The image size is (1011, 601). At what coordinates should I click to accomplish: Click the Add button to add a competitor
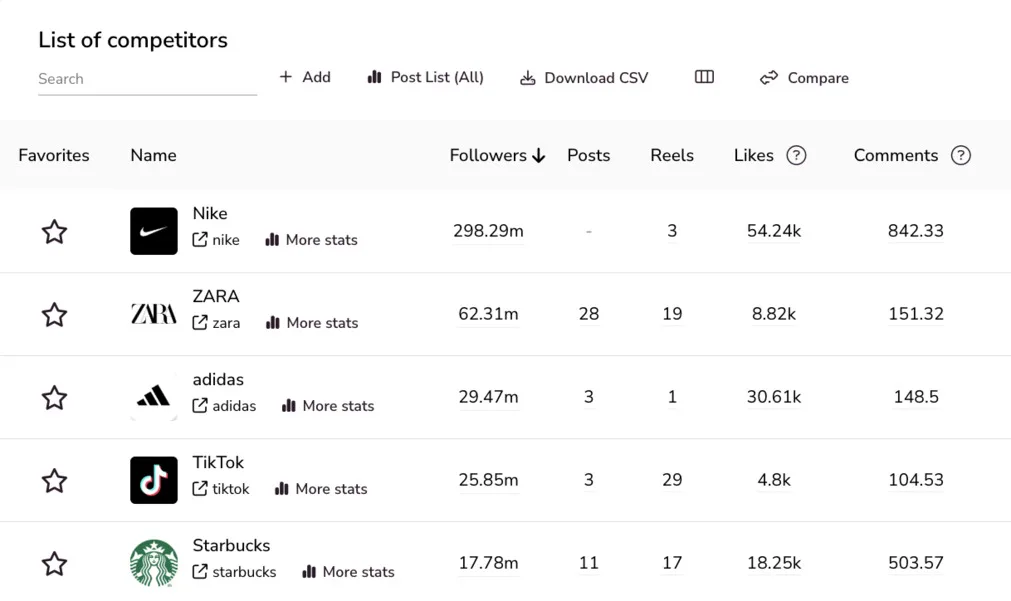pyautogui.click(x=304, y=77)
